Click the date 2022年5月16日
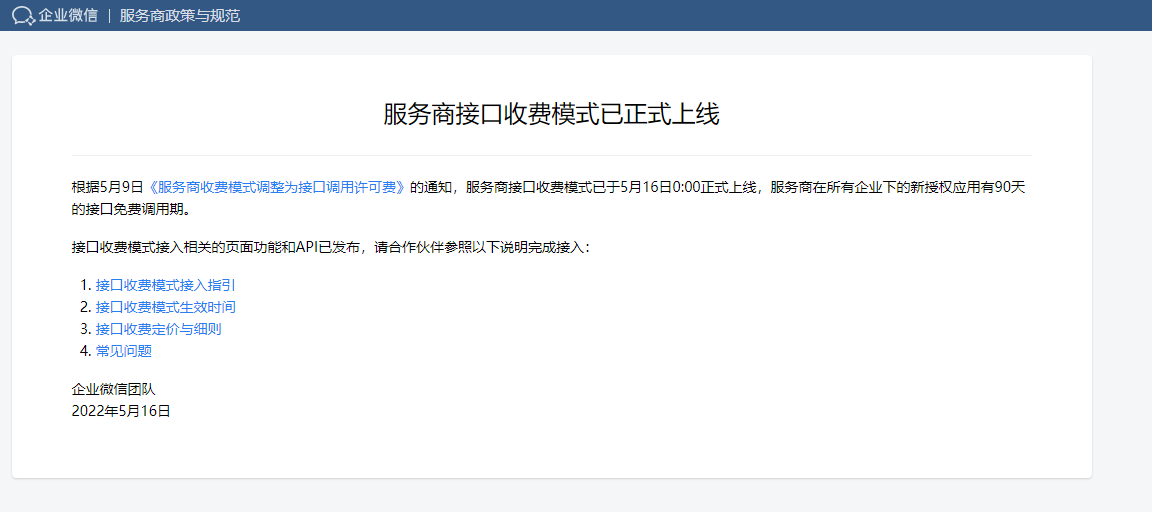This screenshot has width=1152, height=512. point(121,411)
